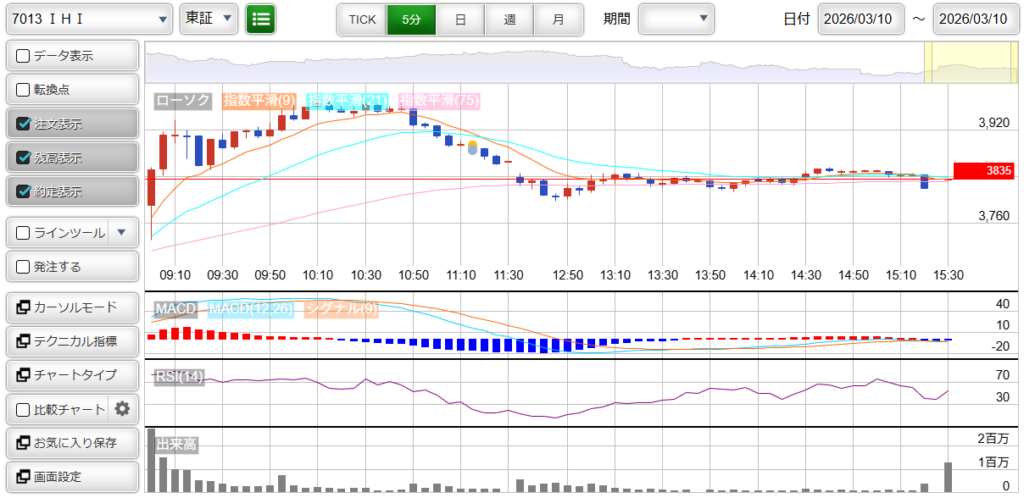This screenshot has height=498, width=1024.
Task: Disable the 注文表示 checkbox
Action: pos(24,124)
